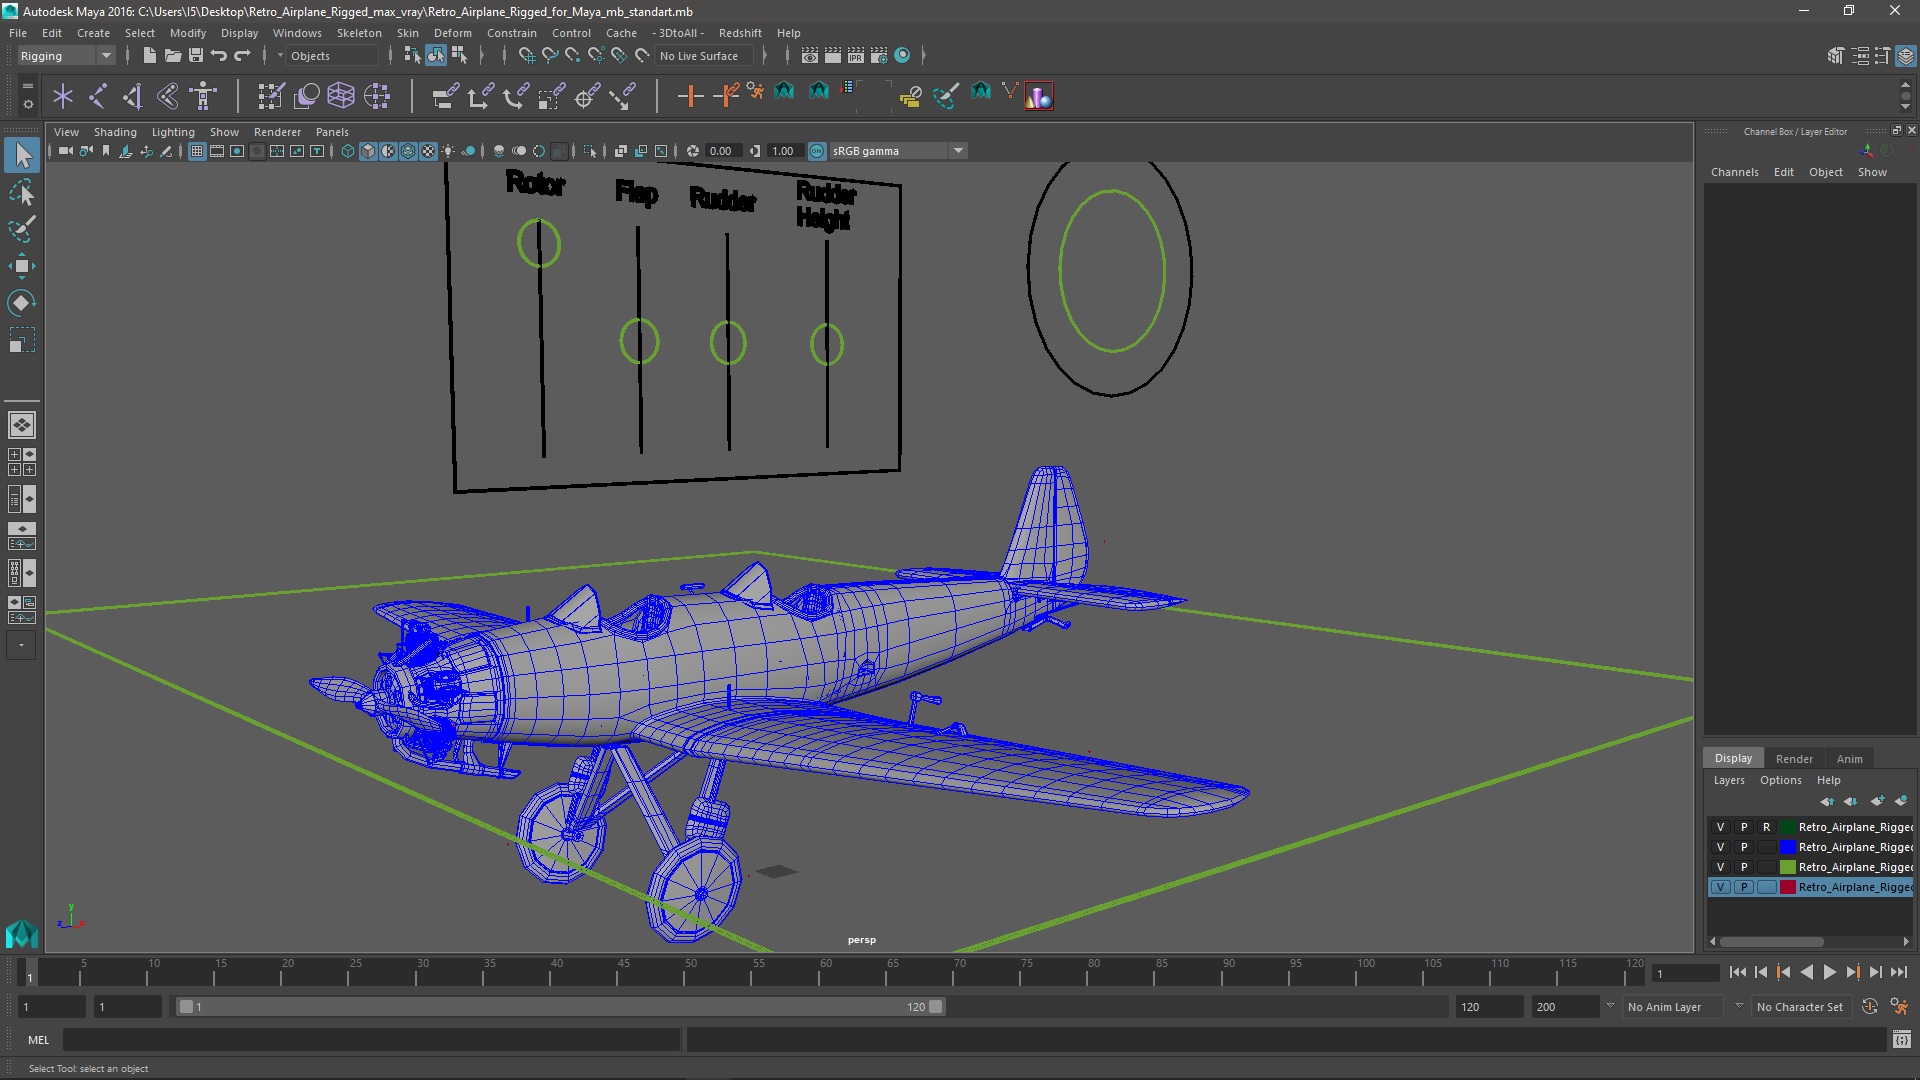1920x1080 pixels.
Task: Click the red layer color swatch
Action: pos(1787,887)
